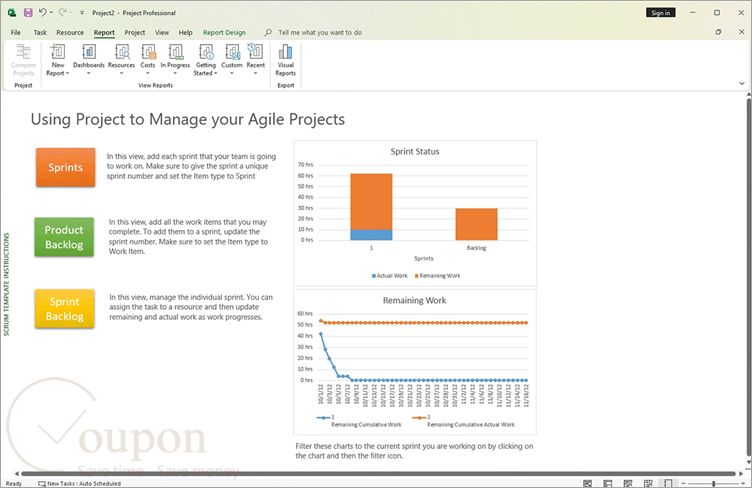The image size is (752, 488).
Task: Select the Report ribbon tab
Action: point(104,33)
